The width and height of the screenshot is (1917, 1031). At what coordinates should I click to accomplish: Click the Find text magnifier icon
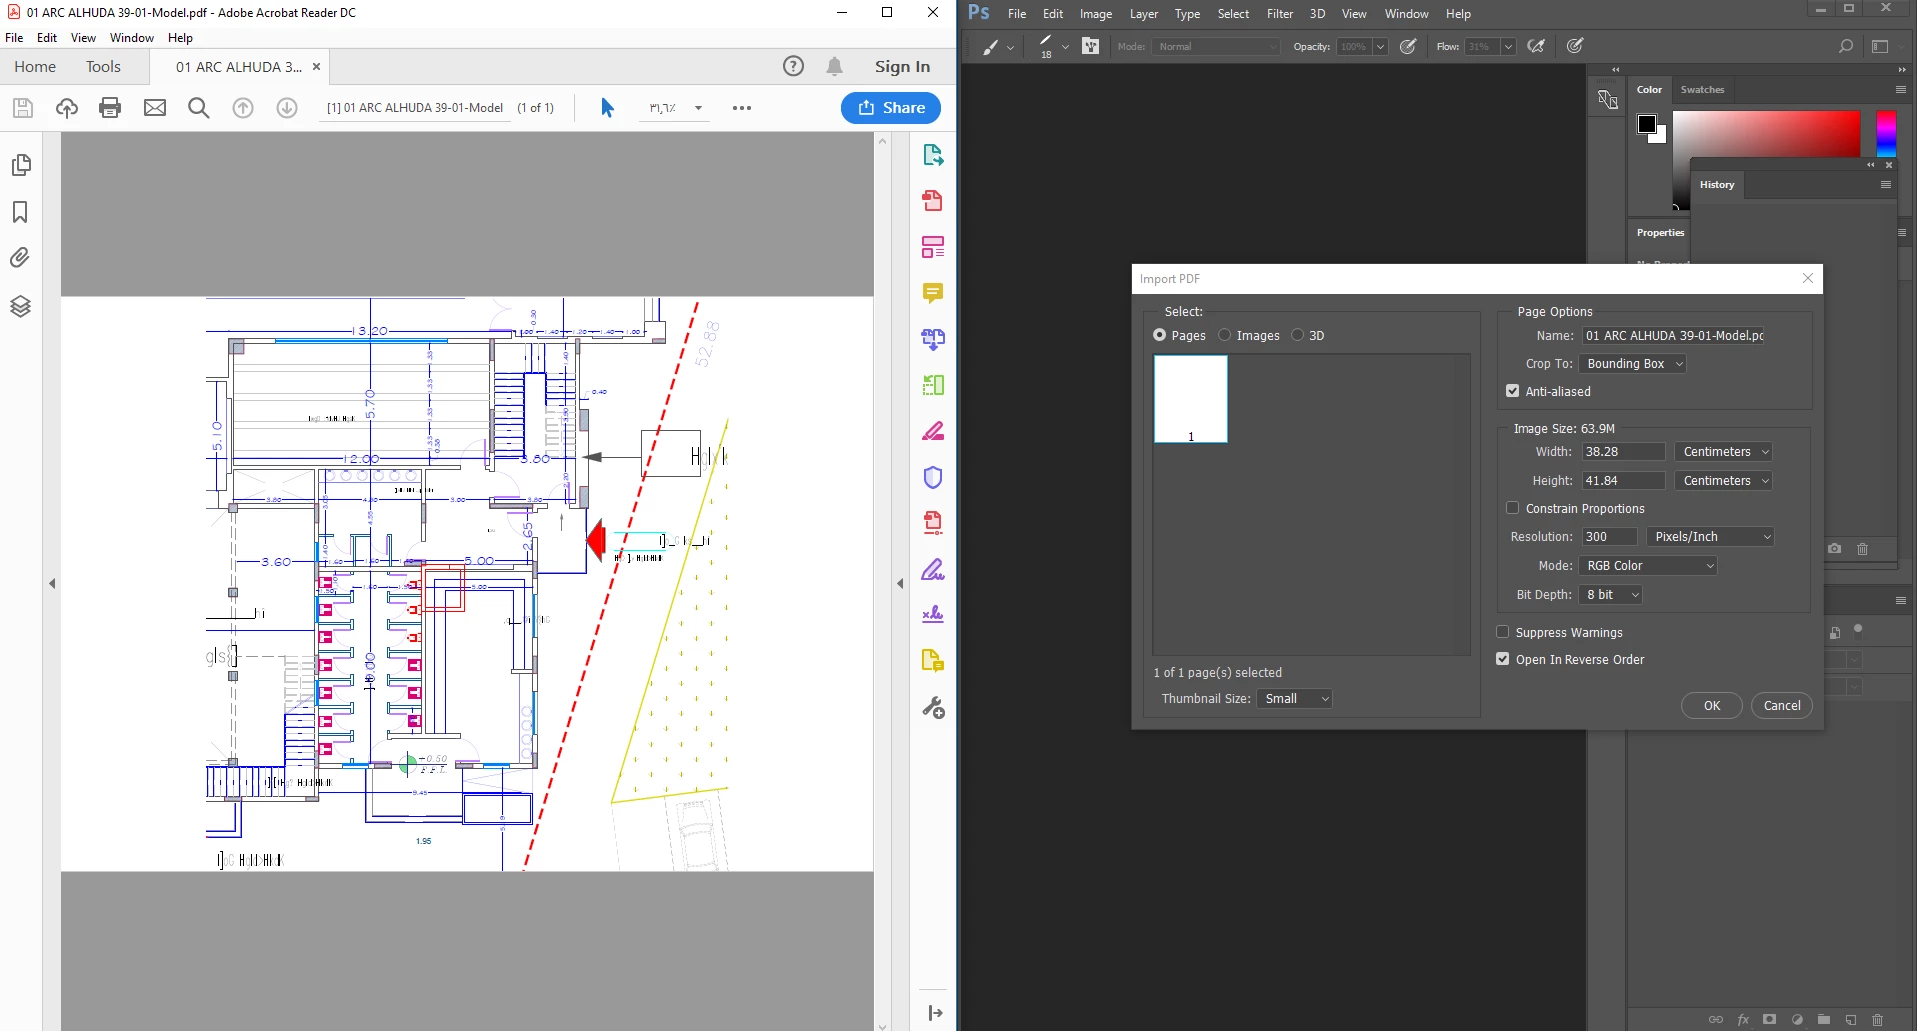pyautogui.click(x=199, y=108)
